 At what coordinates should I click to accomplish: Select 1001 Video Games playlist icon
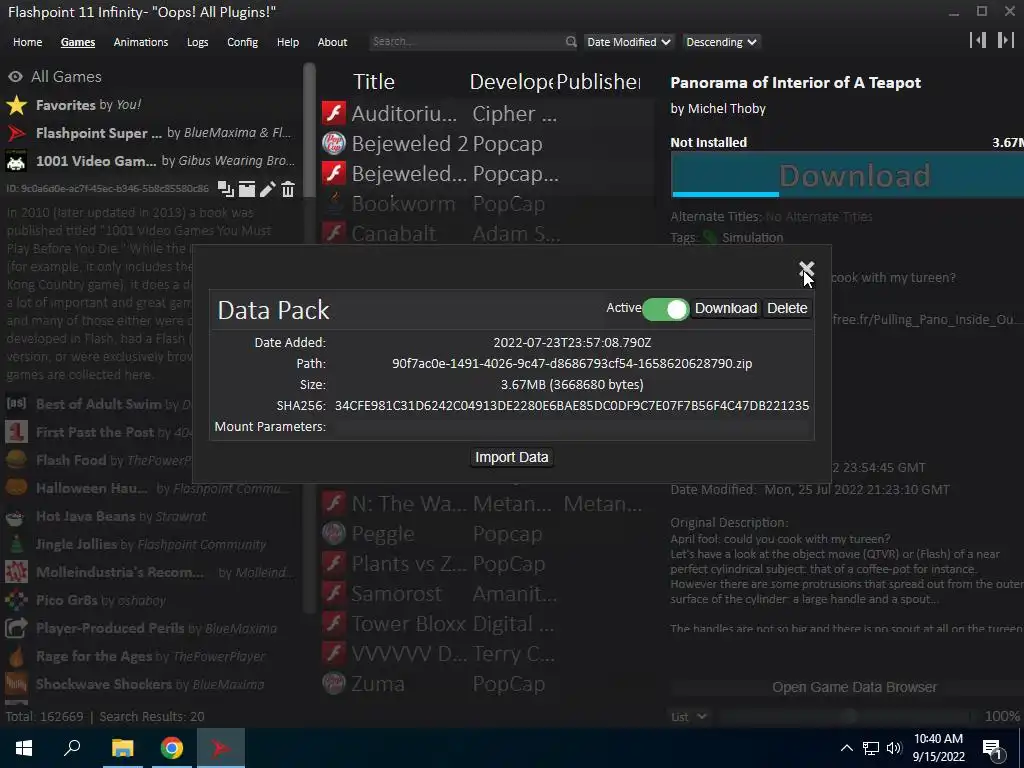click(x=16, y=161)
